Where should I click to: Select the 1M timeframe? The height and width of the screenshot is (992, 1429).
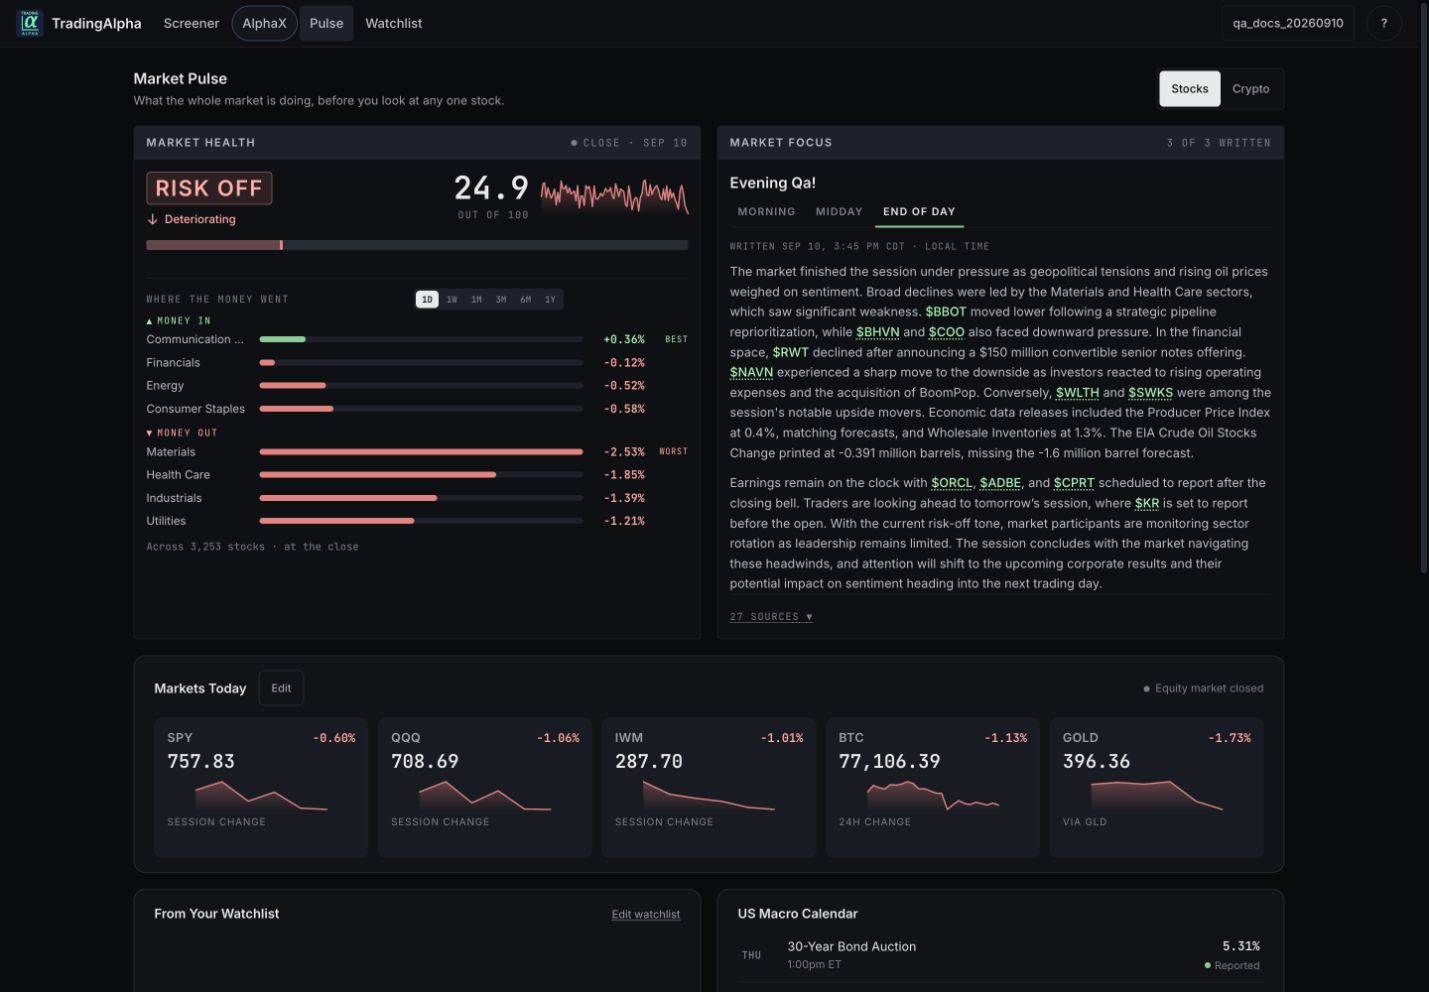(476, 299)
